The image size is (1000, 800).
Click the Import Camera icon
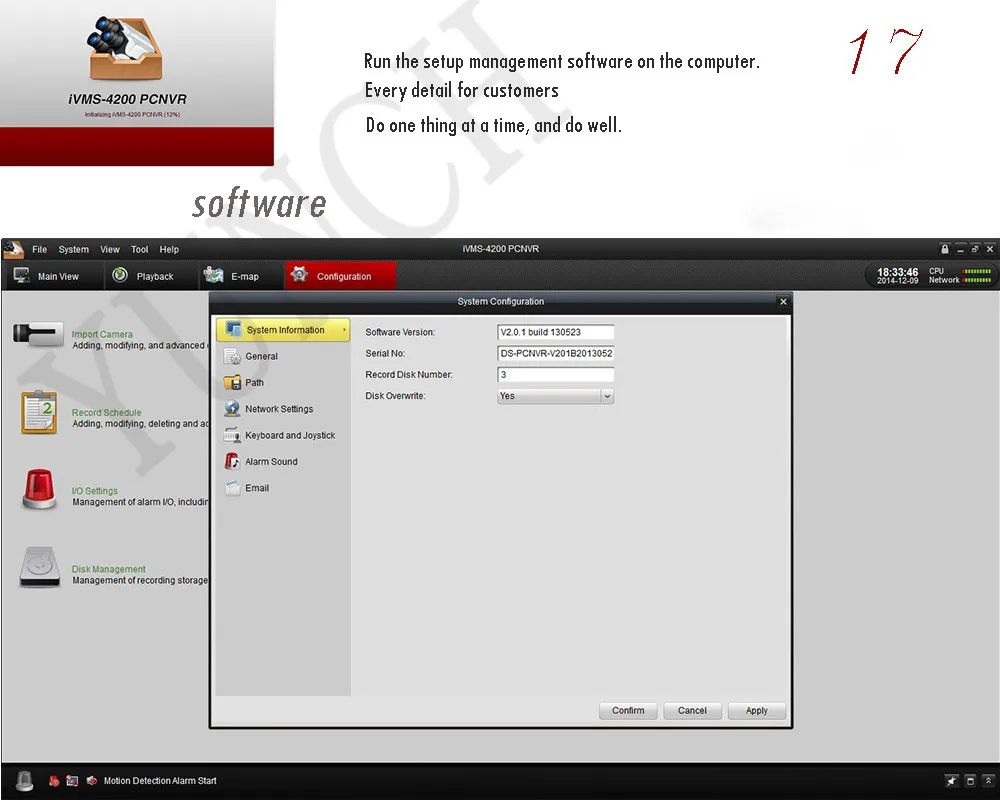(x=38, y=334)
